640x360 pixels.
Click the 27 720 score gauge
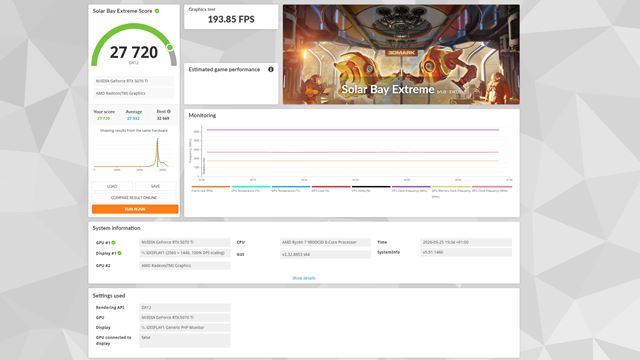(x=134, y=45)
